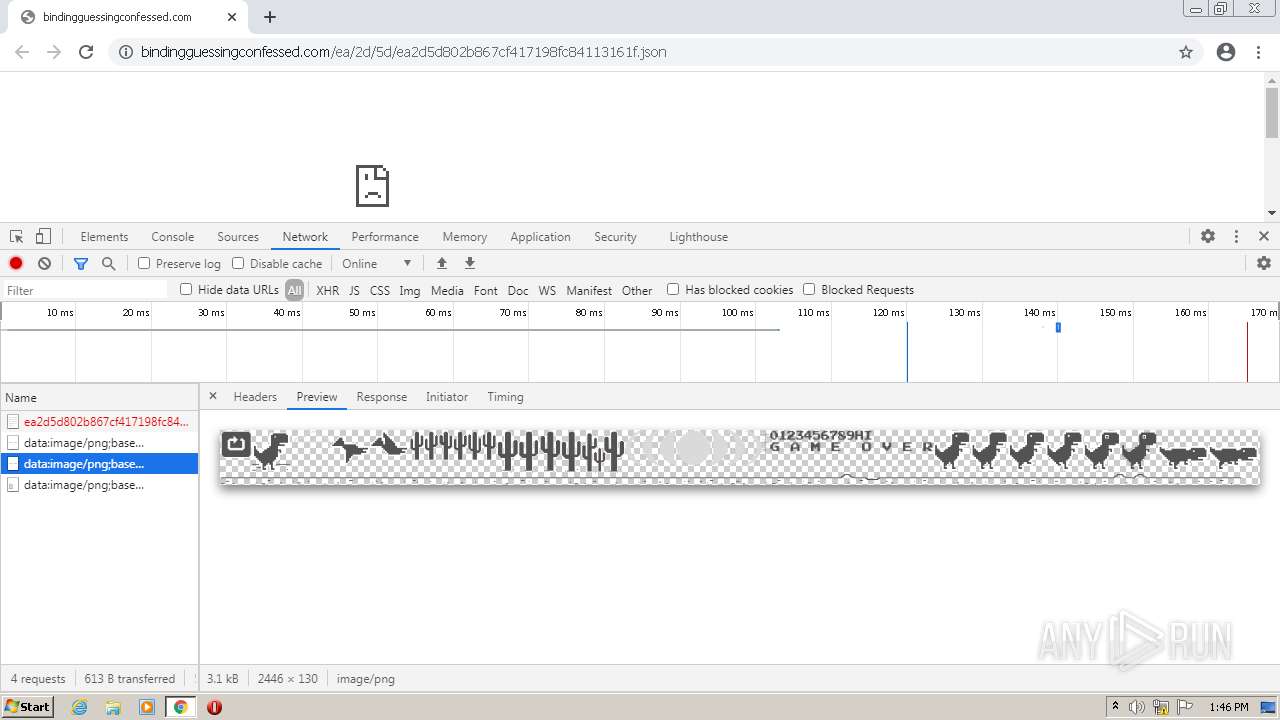Filter requests by Manifest

point(589,290)
